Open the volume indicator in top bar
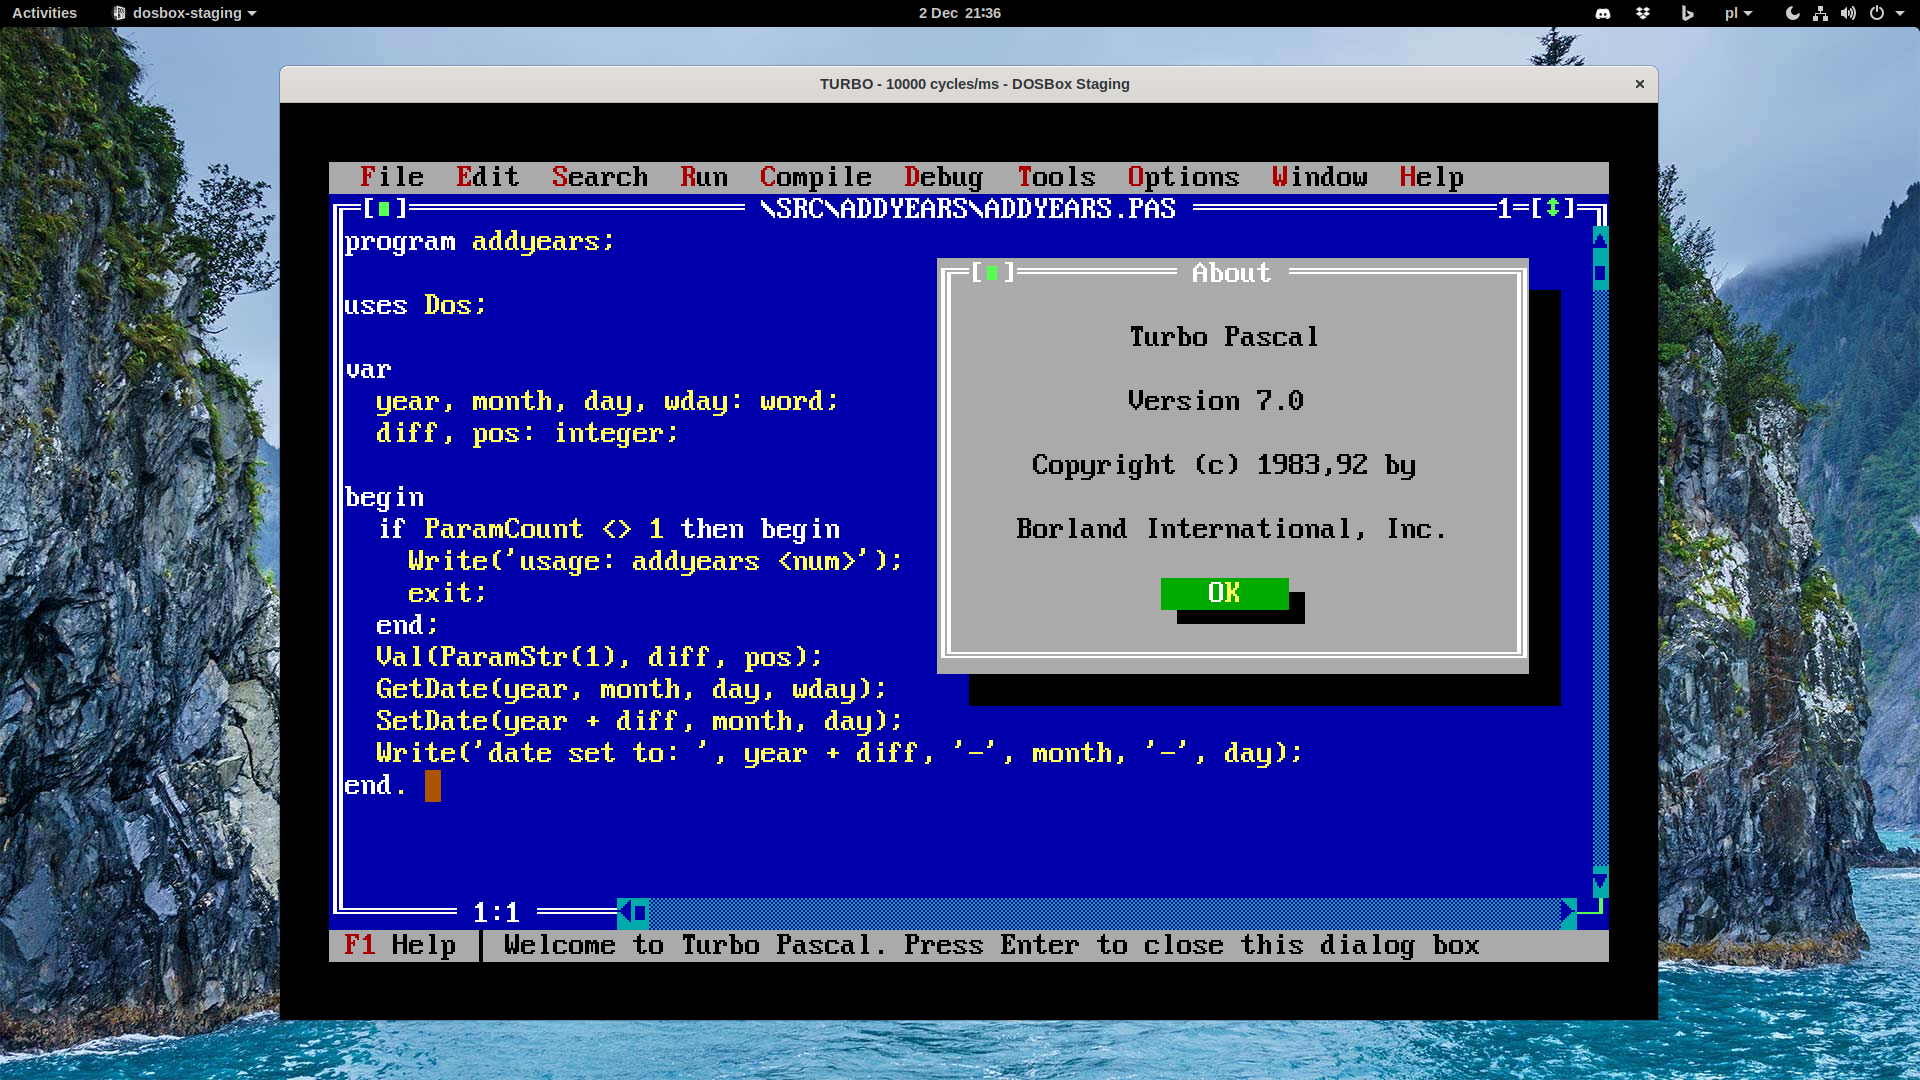1920x1080 pixels. [x=1848, y=13]
